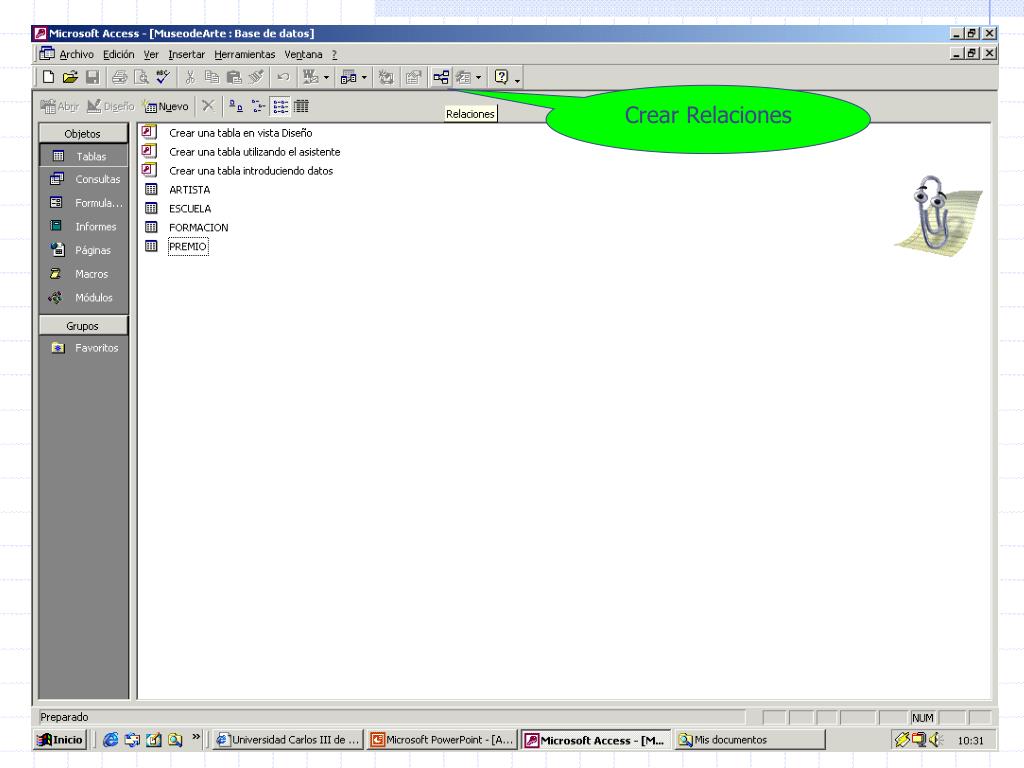Click the Copy icon
Screen dimensions: 1024x768
point(212,77)
